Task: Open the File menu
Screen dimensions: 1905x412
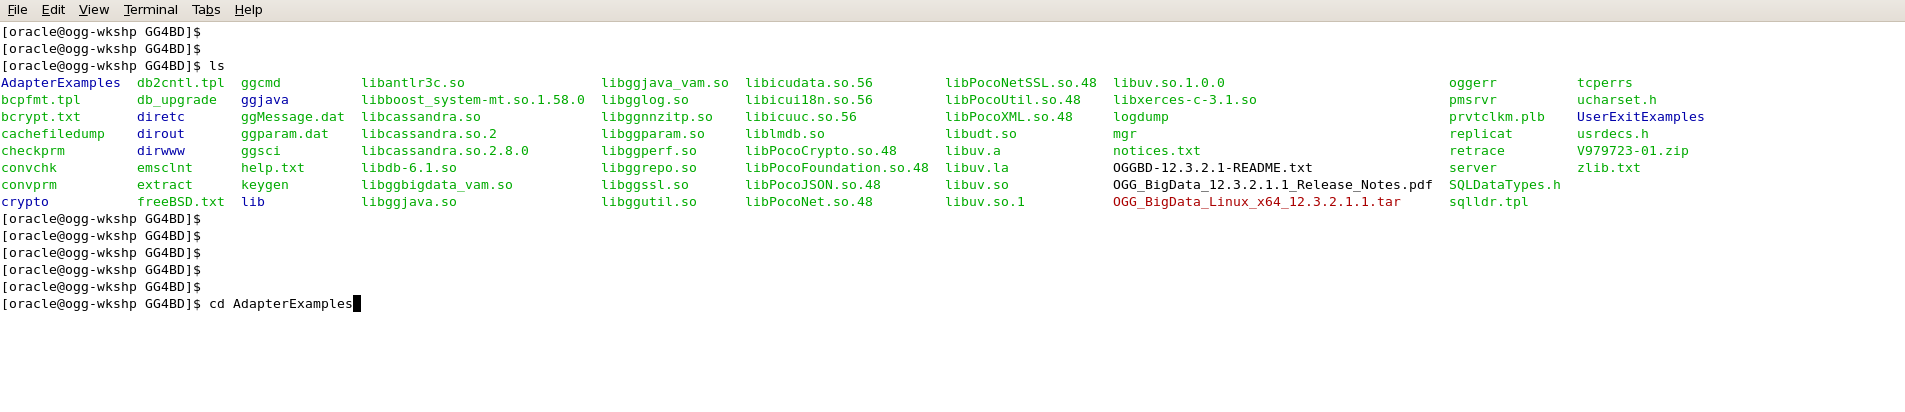Action: [17, 10]
